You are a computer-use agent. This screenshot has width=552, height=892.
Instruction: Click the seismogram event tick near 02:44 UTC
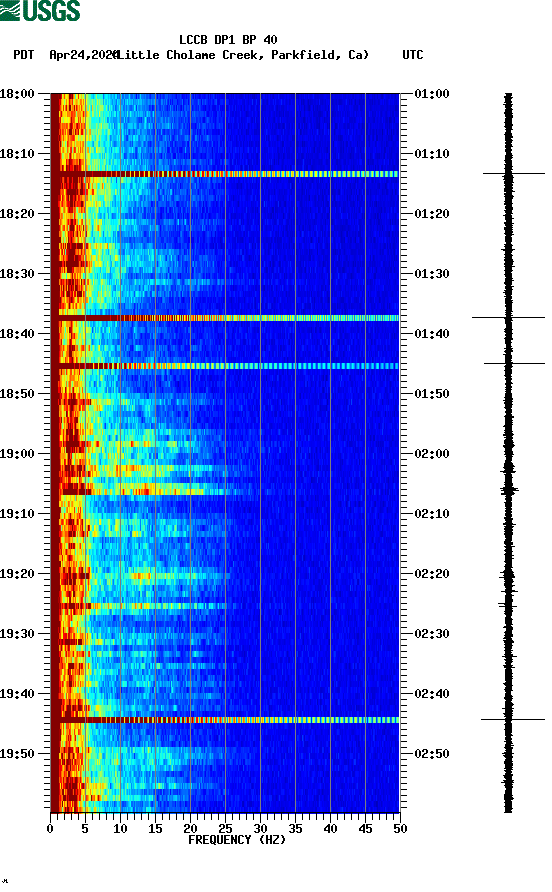(513, 720)
